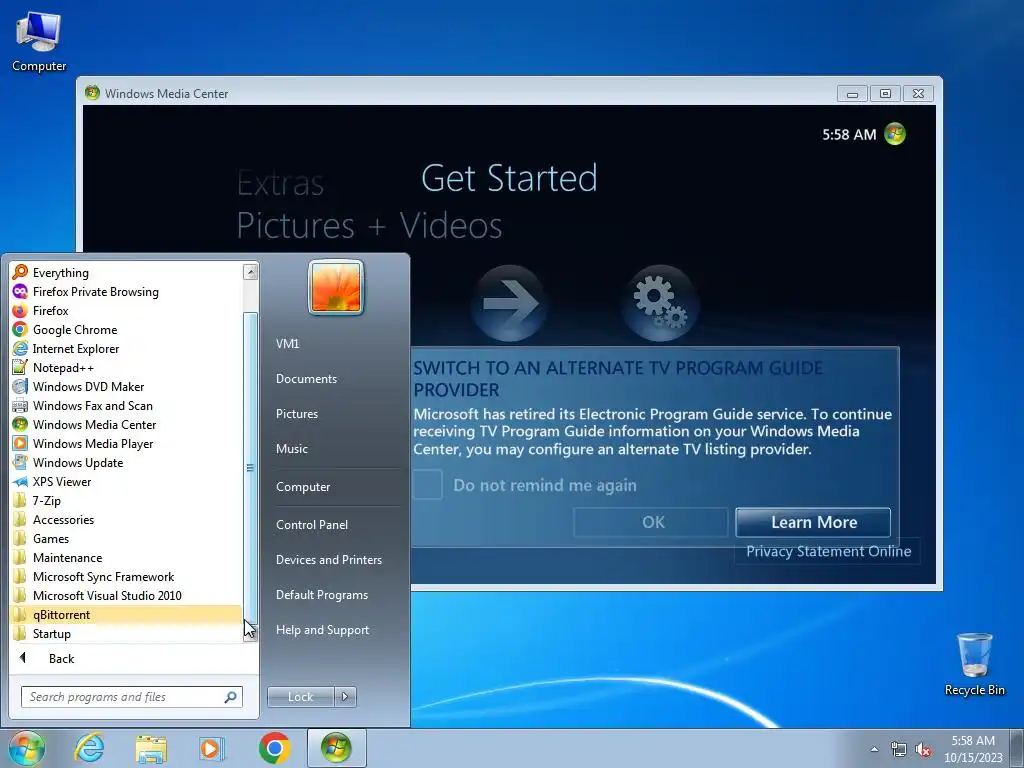Open Help and Support
1024x768 pixels.
point(323,630)
